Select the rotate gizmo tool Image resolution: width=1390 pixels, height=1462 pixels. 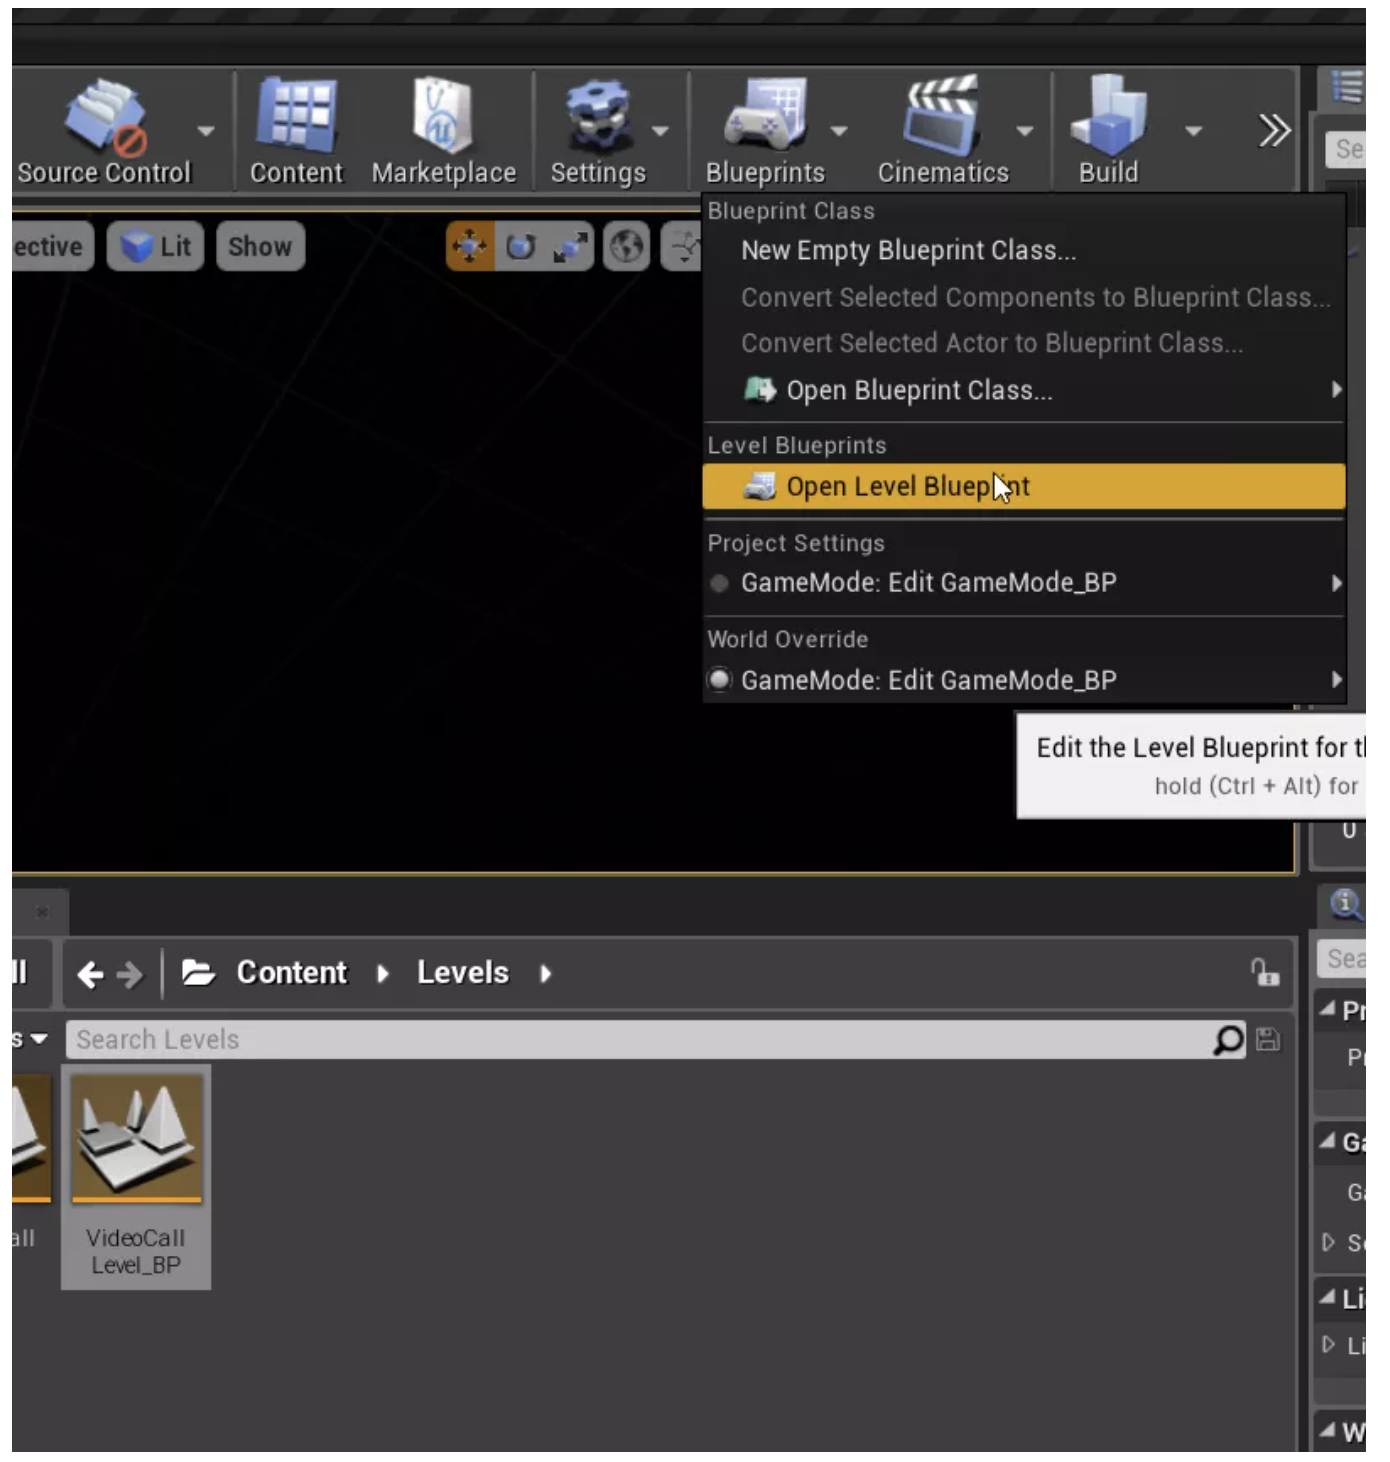[x=520, y=246]
